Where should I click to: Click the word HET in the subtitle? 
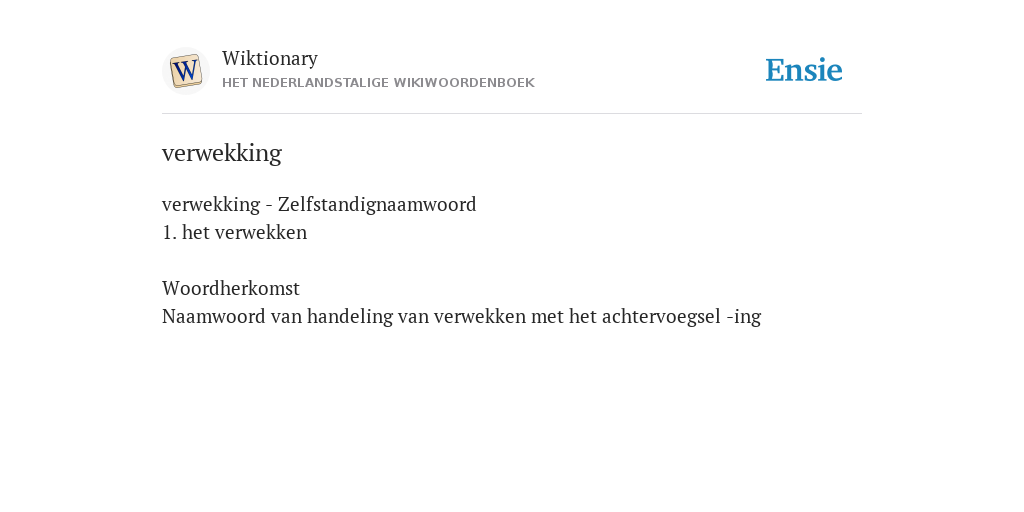(x=234, y=83)
